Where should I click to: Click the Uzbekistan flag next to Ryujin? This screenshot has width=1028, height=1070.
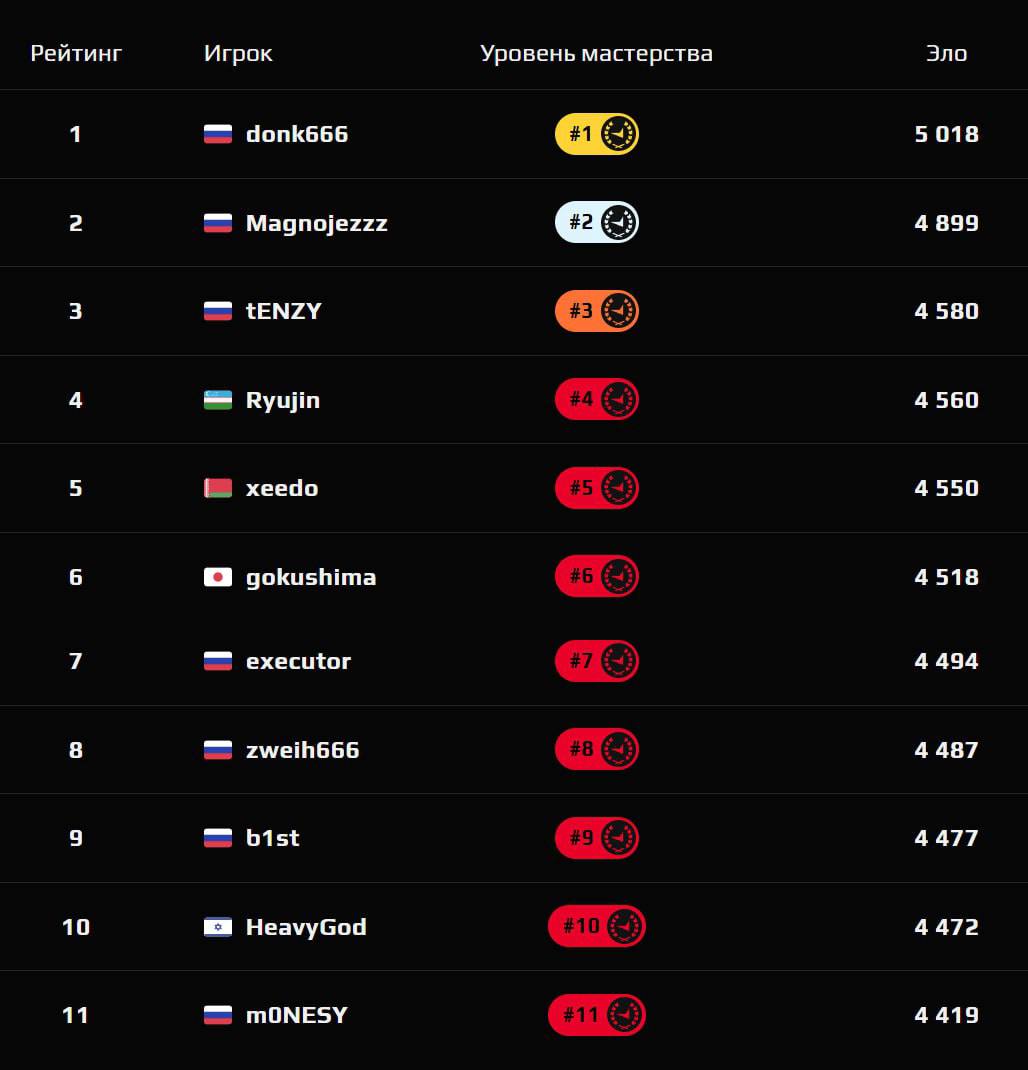tap(218, 400)
